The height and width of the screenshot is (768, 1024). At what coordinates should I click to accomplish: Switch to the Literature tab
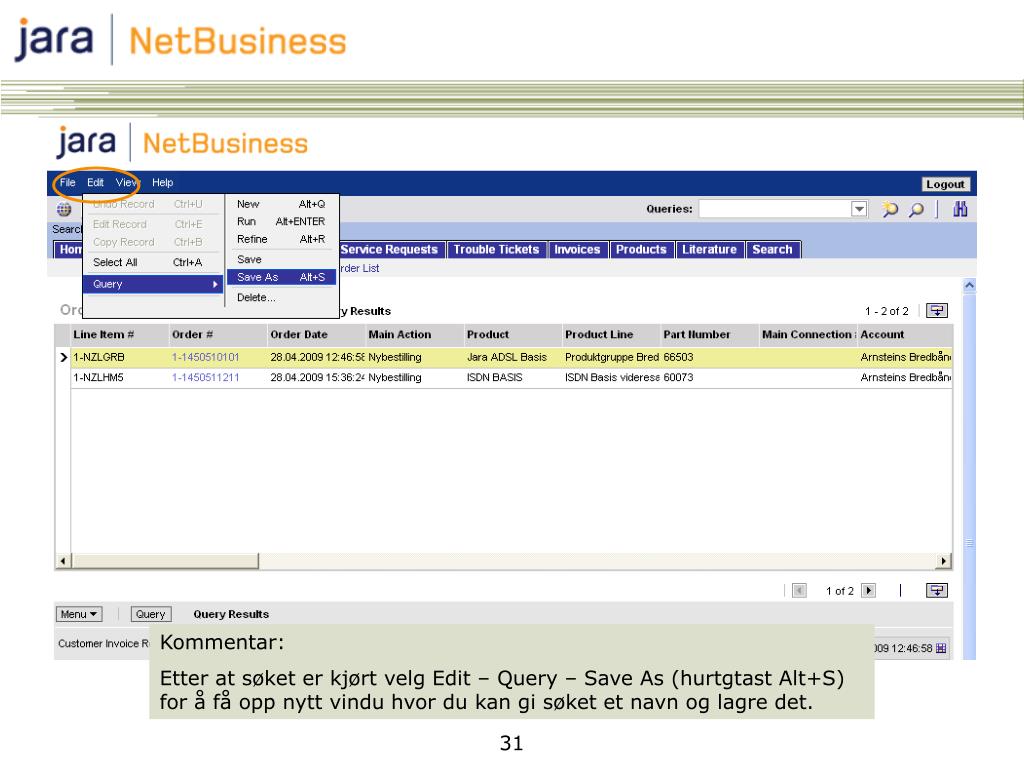pos(709,249)
